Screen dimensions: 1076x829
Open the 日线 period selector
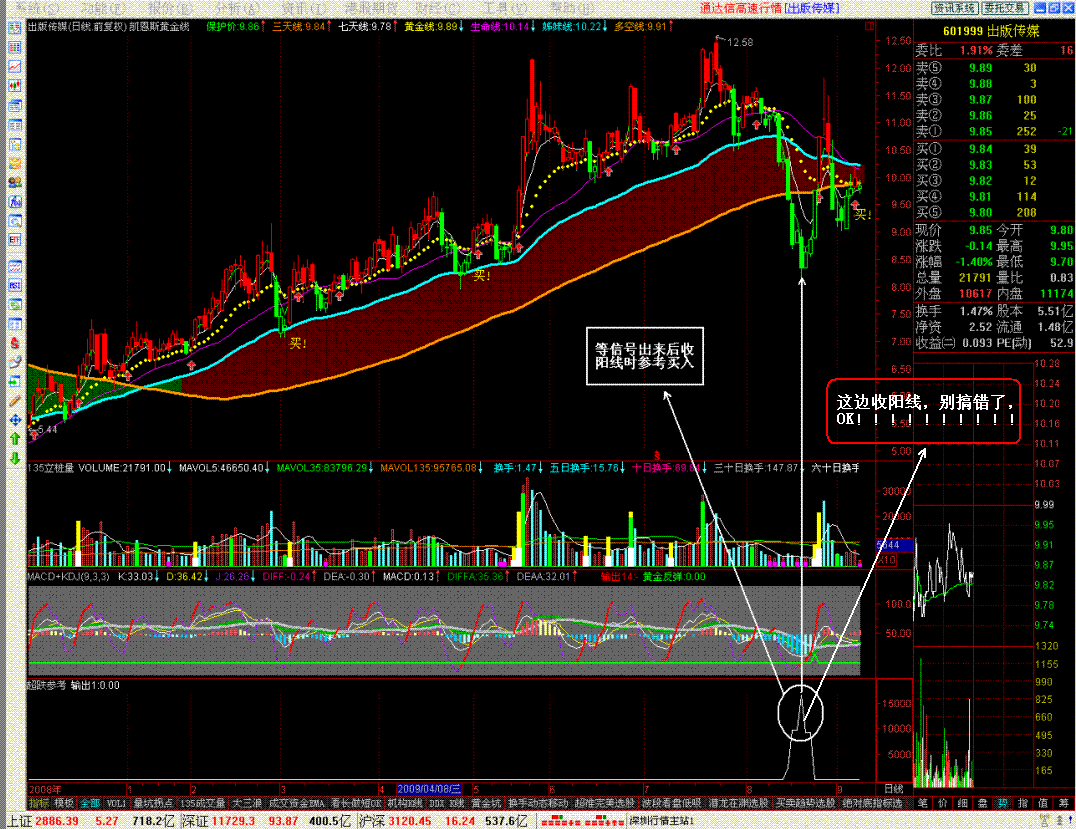pyautogui.click(x=893, y=789)
